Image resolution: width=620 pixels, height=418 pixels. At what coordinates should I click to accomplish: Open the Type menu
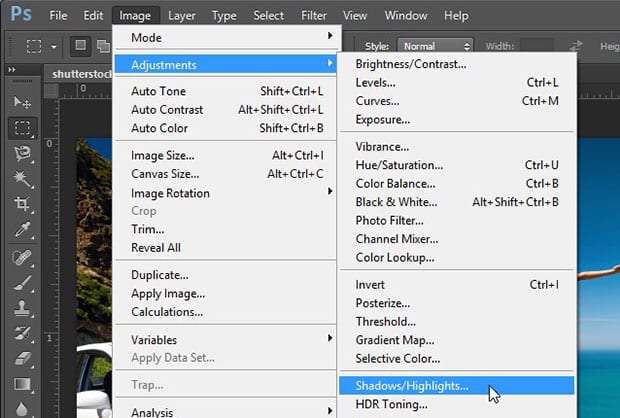pyautogui.click(x=224, y=15)
